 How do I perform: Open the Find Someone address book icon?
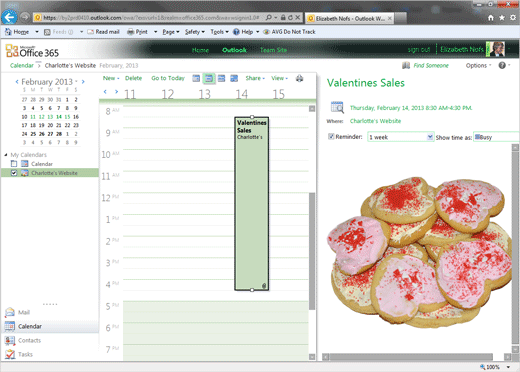pos(406,65)
